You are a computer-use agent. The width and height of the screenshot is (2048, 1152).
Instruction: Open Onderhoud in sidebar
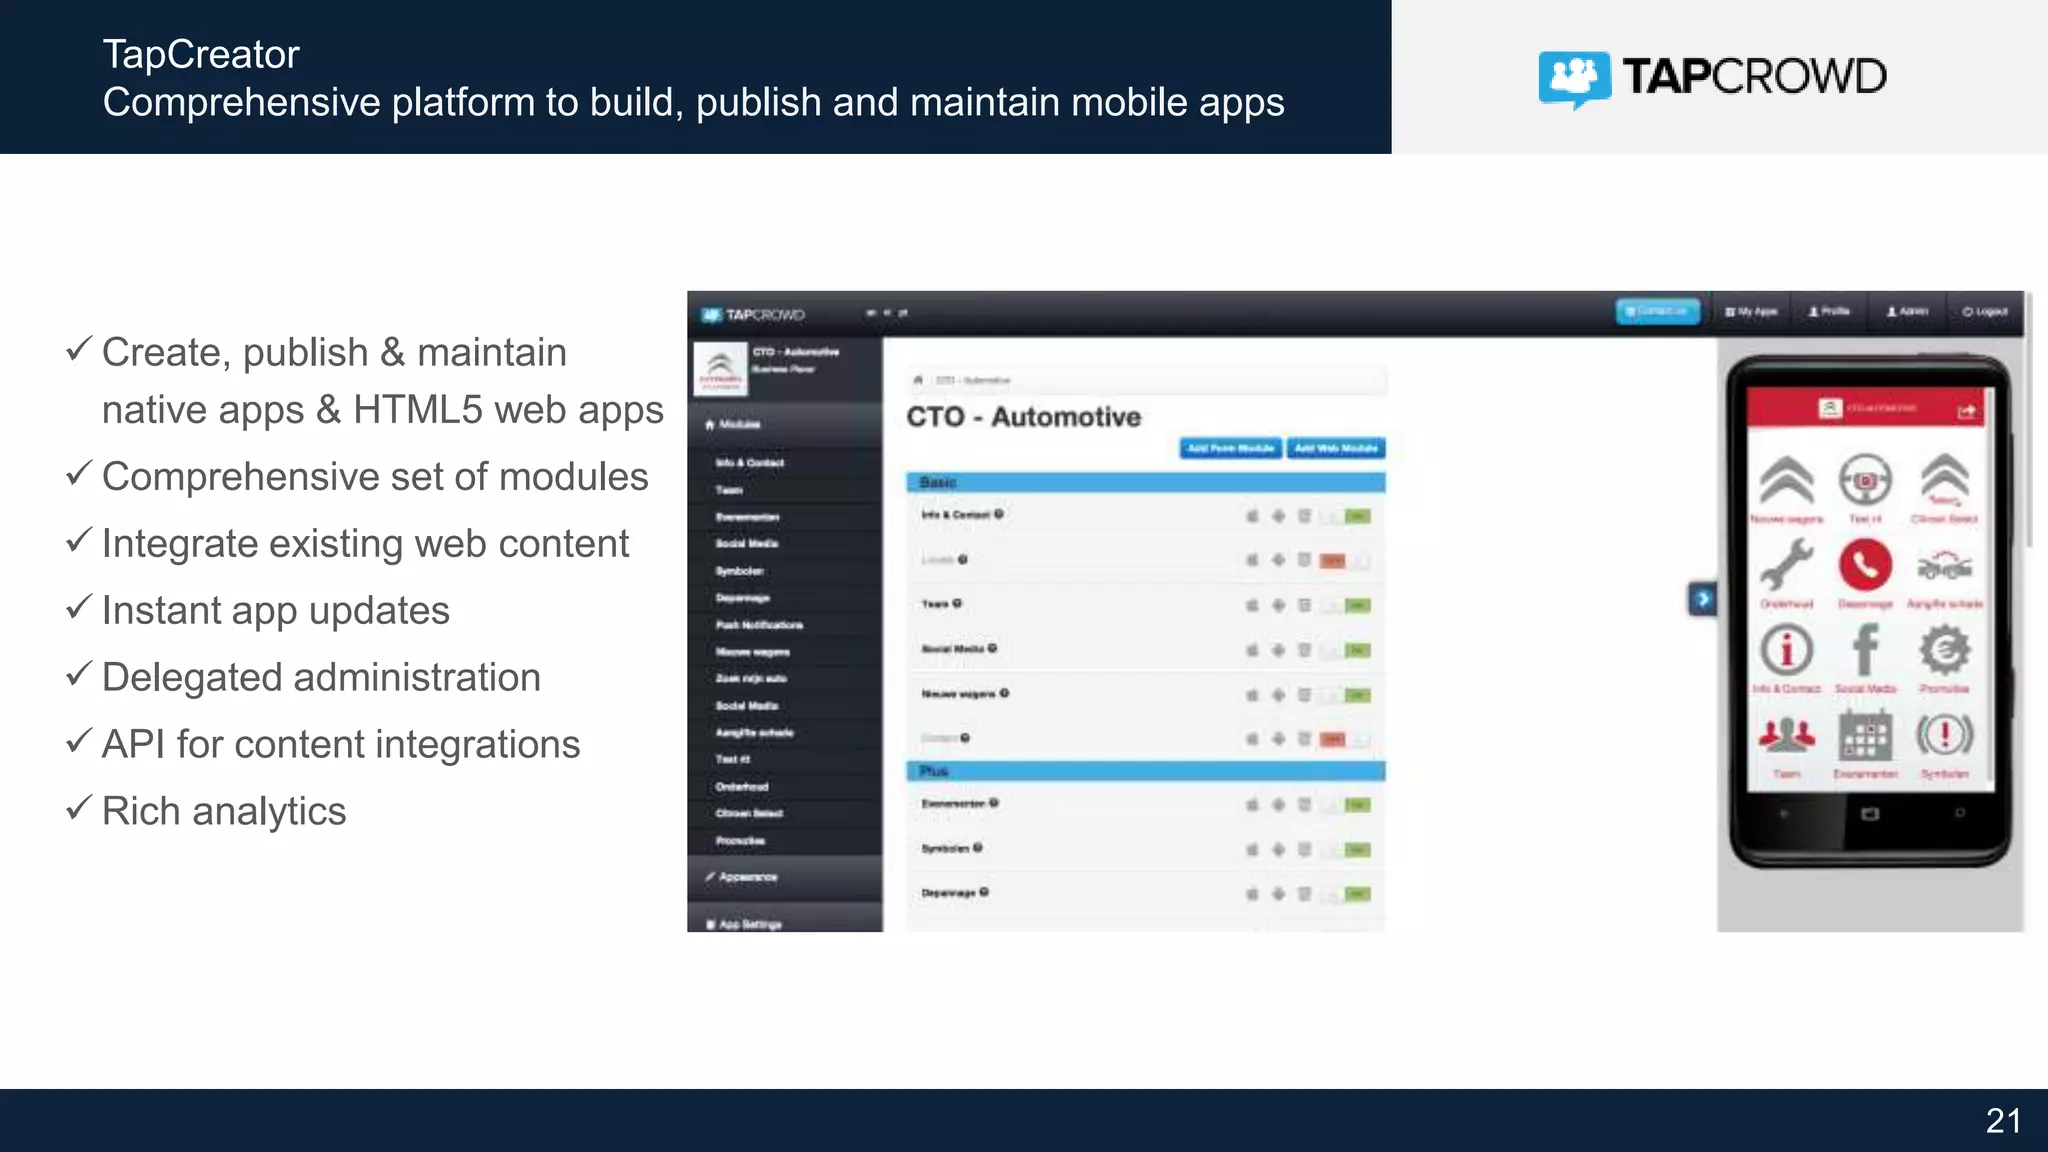point(785,786)
